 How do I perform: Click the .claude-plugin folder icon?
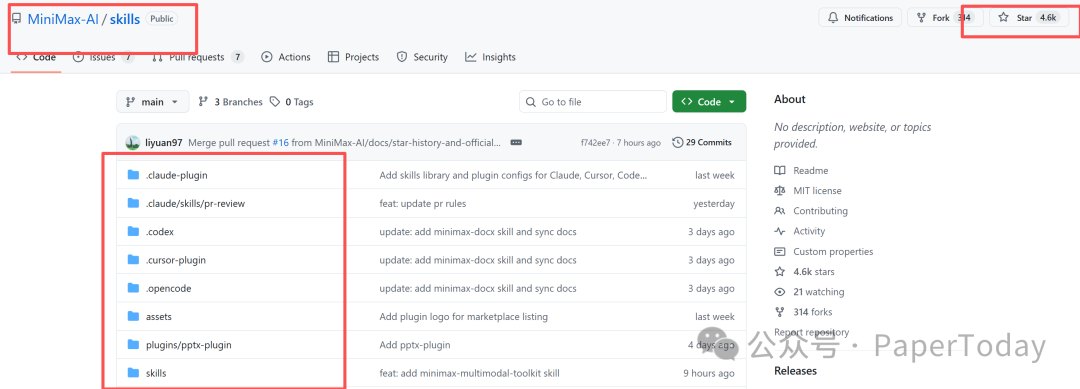134,175
